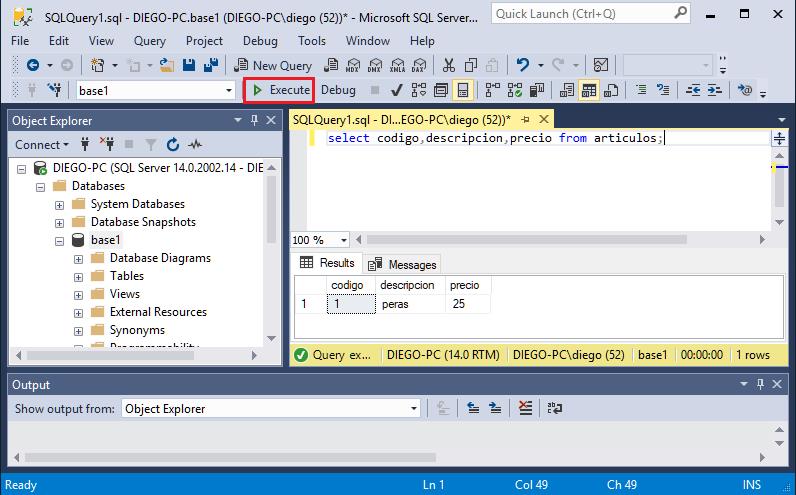Click the Disconnect plug icon in Object Explorer
Screen dimensions: 796x495
(x=107, y=145)
